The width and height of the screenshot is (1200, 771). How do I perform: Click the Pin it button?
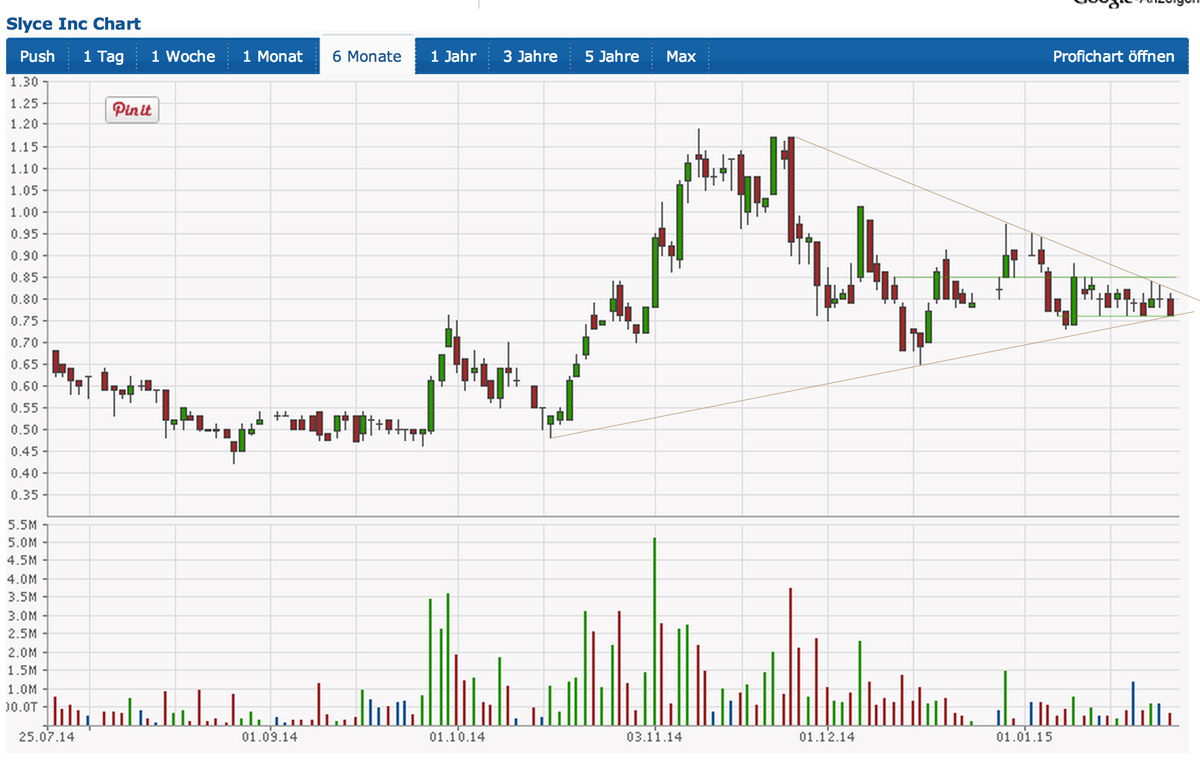coord(132,110)
